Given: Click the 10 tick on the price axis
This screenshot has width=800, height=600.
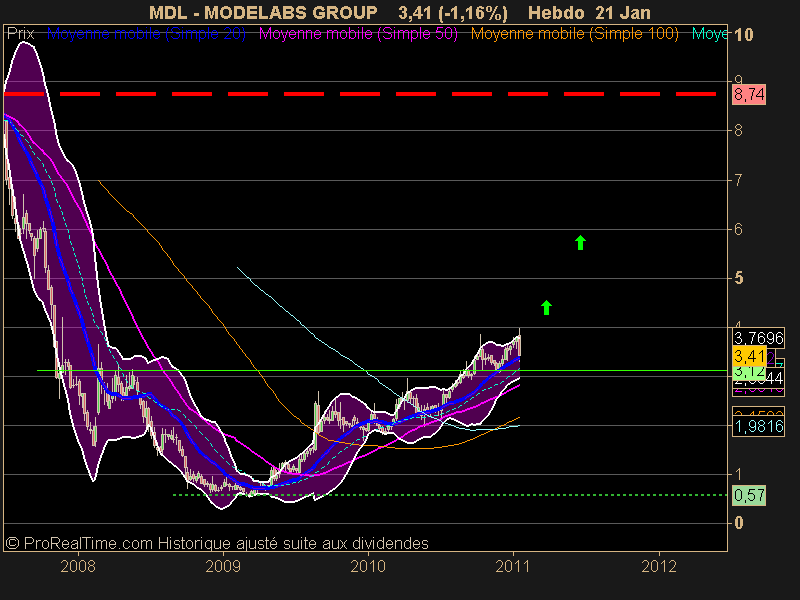Looking at the screenshot, I should [743, 35].
